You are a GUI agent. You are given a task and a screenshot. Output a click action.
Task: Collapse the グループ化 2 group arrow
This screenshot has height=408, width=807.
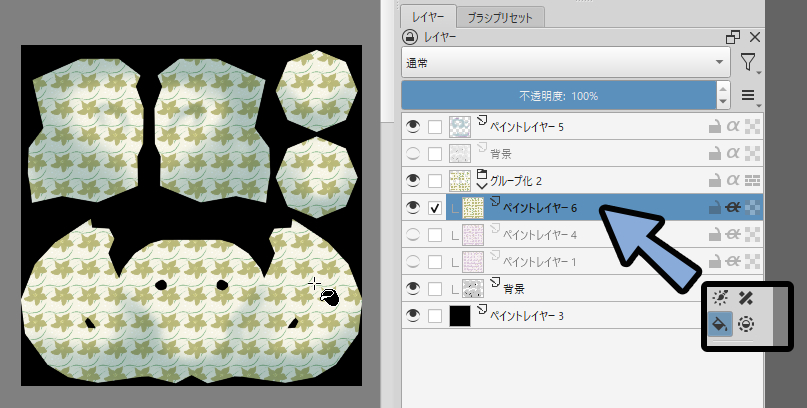pyautogui.click(x=482, y=186)
